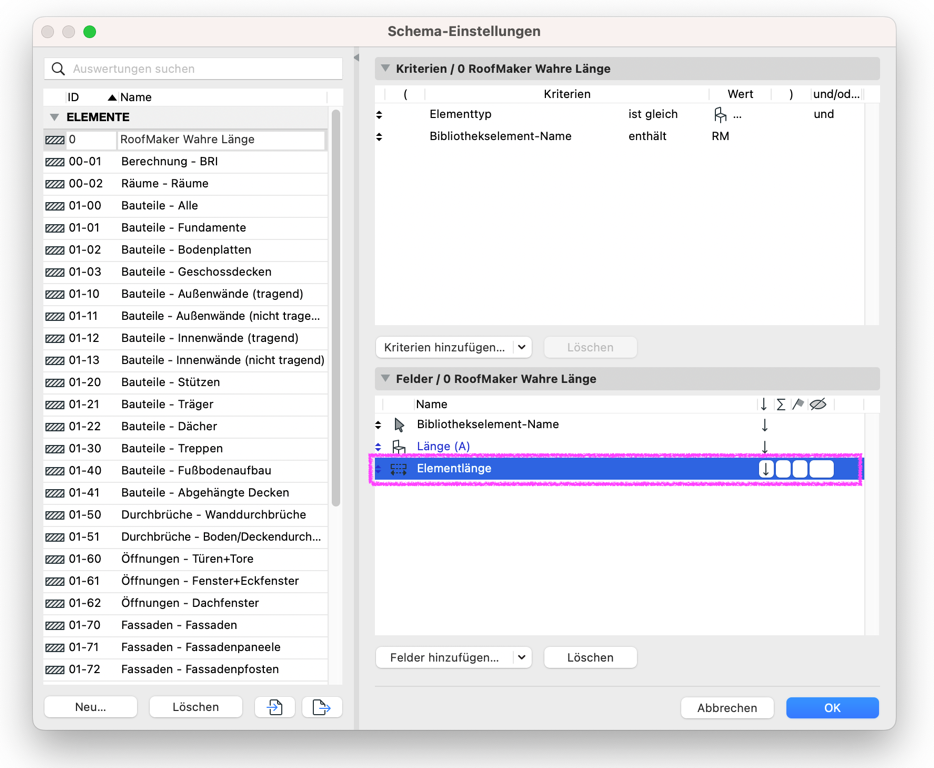Click the und/od... column header
934x768 pixels.
click(x=836, y=94)
